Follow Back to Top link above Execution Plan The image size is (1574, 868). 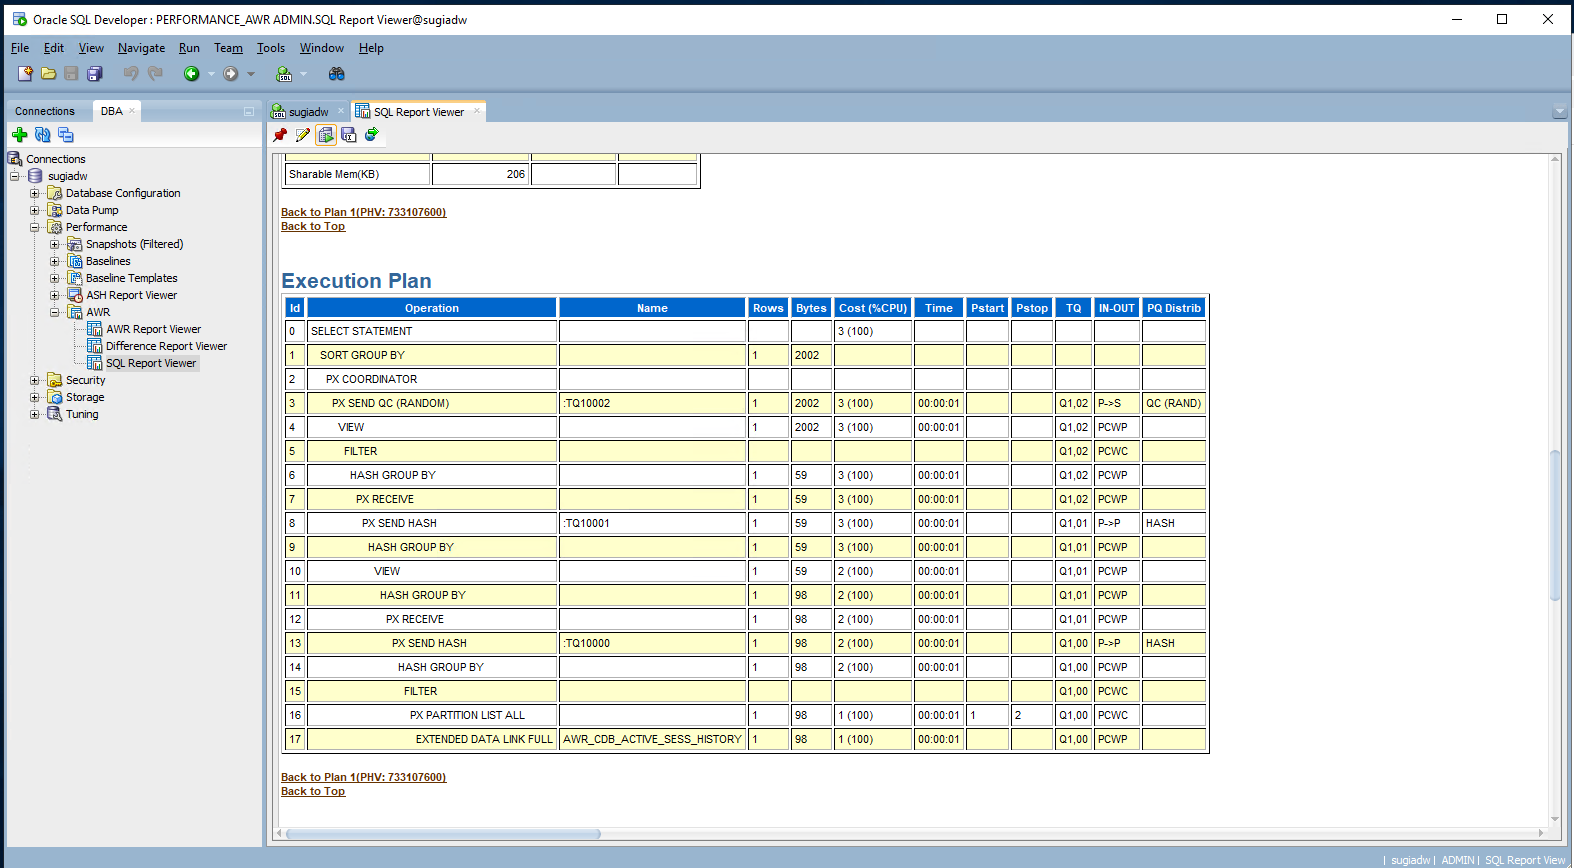click(x=313, y=226)
